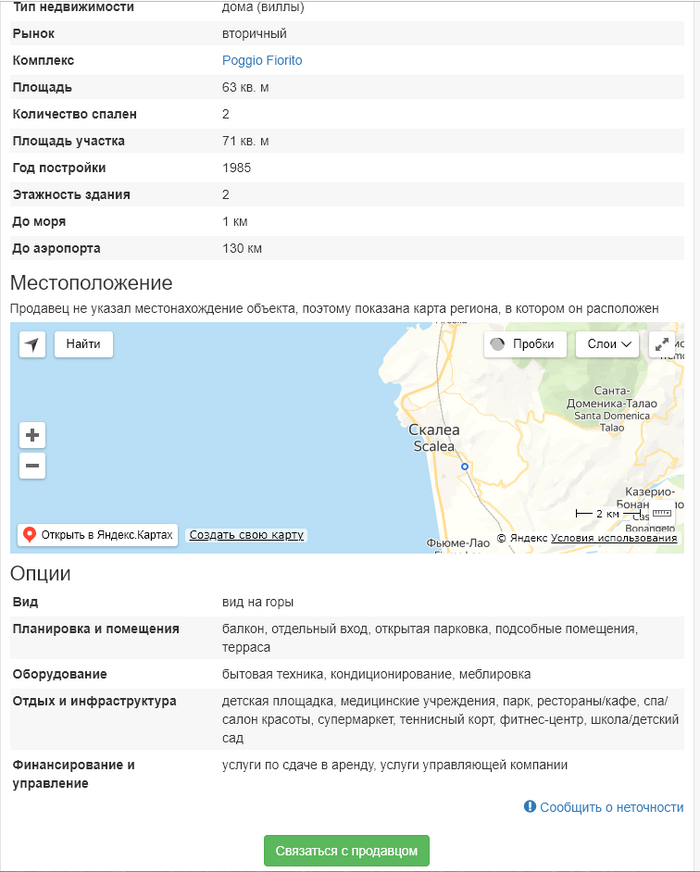Expand the map to fullscreen
The width and height of the screenshot is (700, 872).
662,344
